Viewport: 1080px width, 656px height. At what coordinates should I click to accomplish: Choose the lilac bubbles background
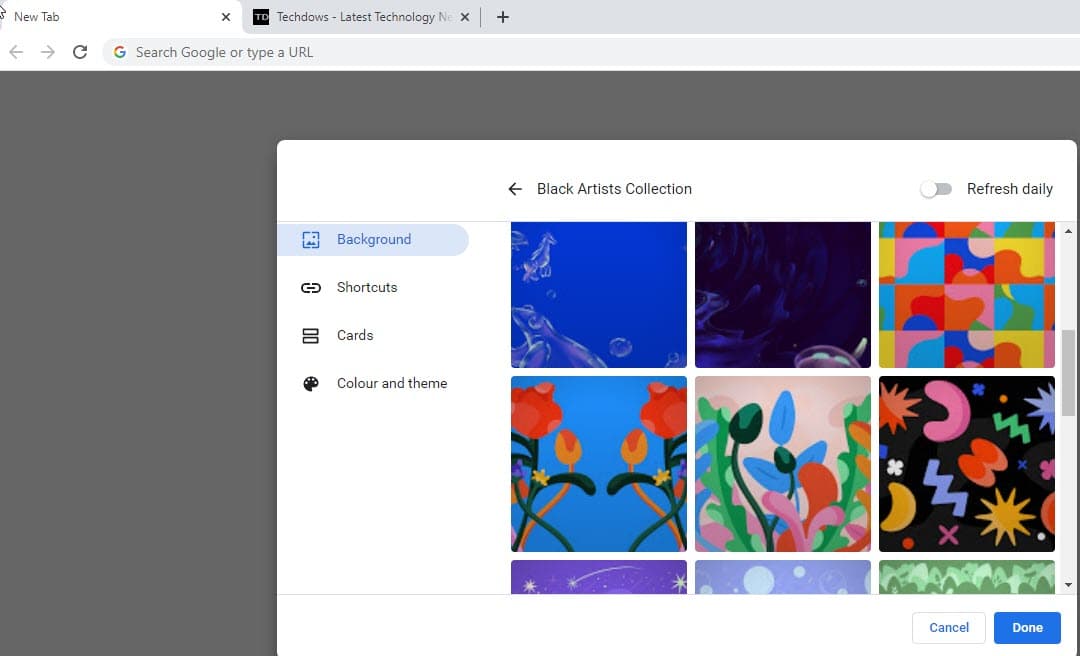pyautogui.click(x=782, y=577)
